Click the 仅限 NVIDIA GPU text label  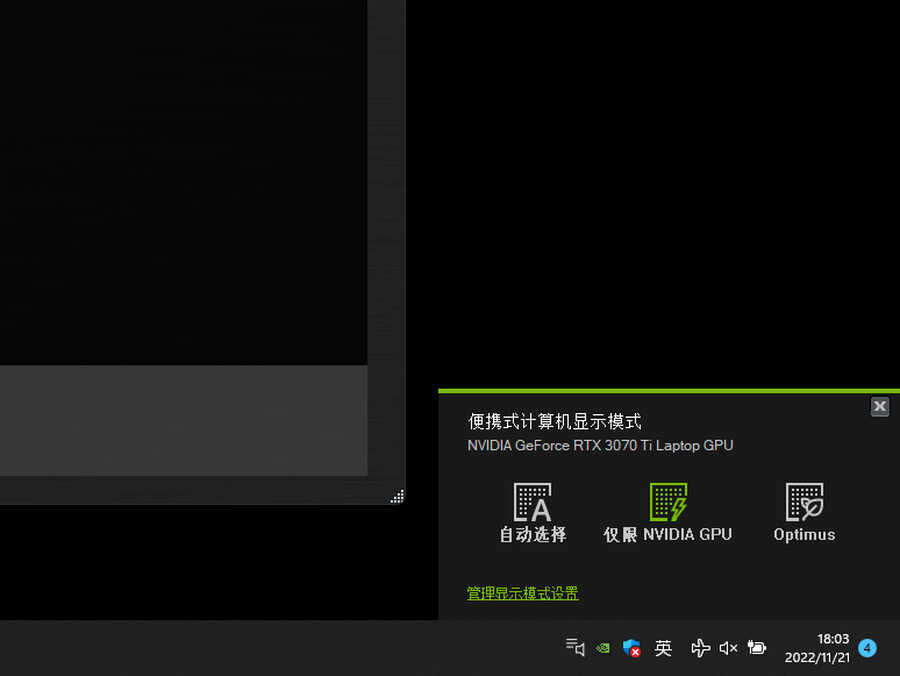point(668,534)
